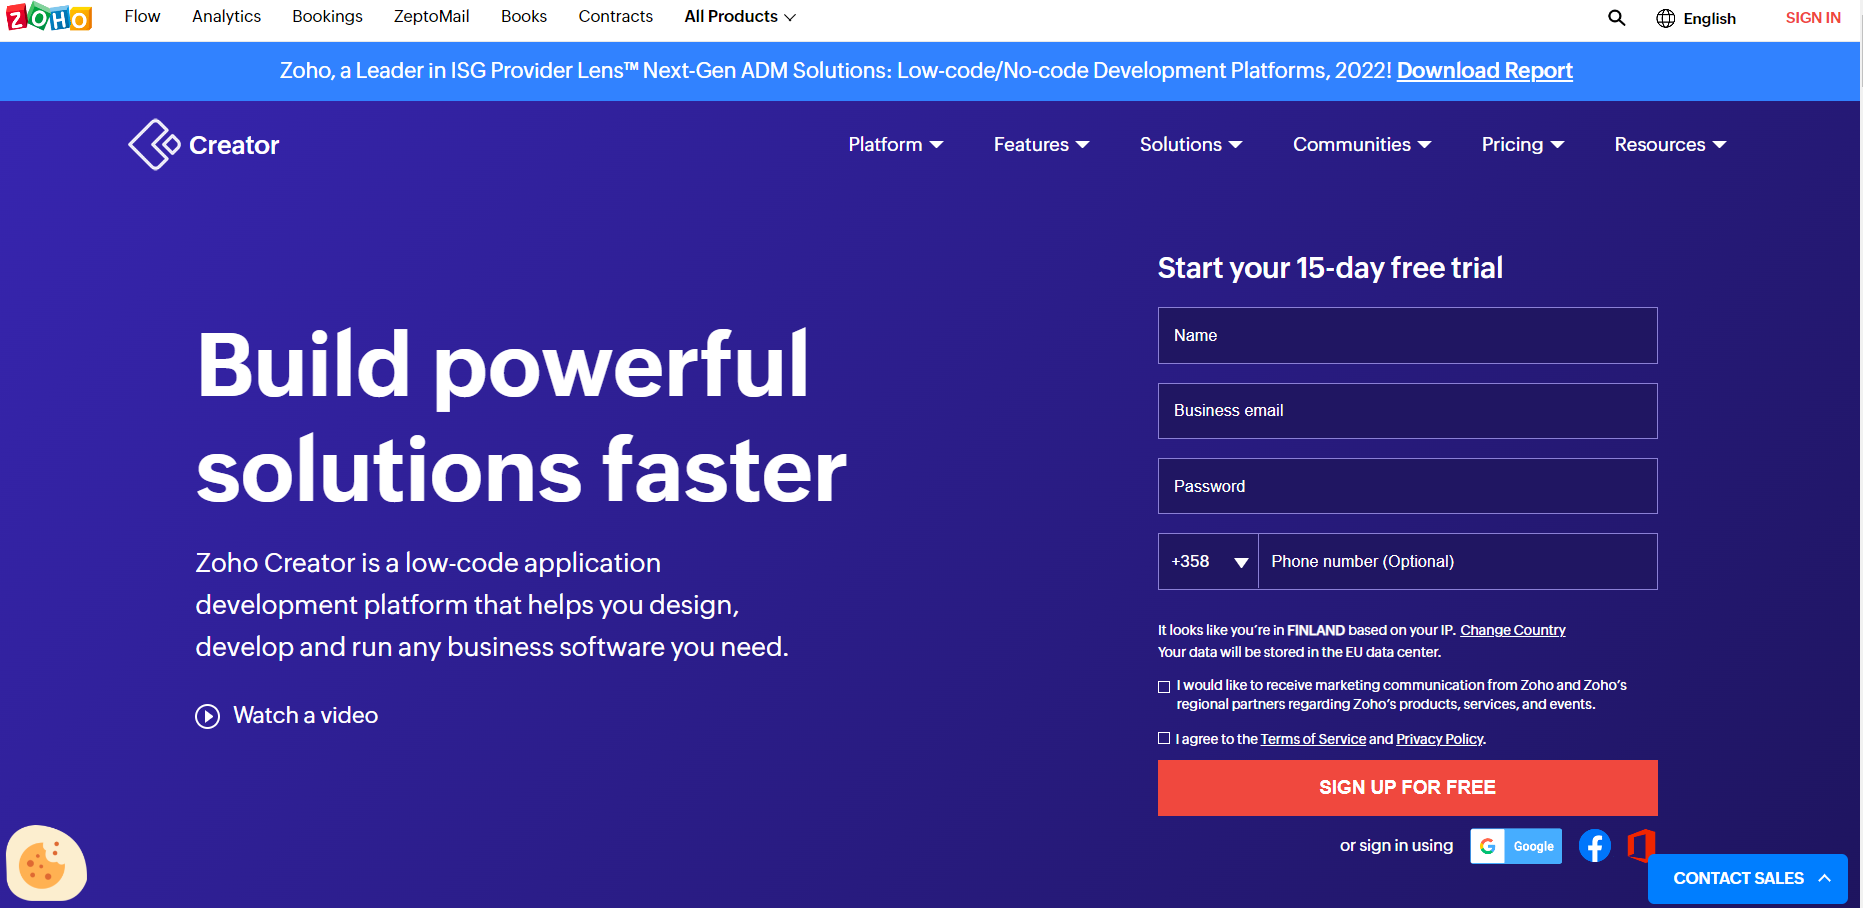Click the Zoho Creator diamond logo
The width and height of the screenshot is (1863, 908).
tap(154, 145)
